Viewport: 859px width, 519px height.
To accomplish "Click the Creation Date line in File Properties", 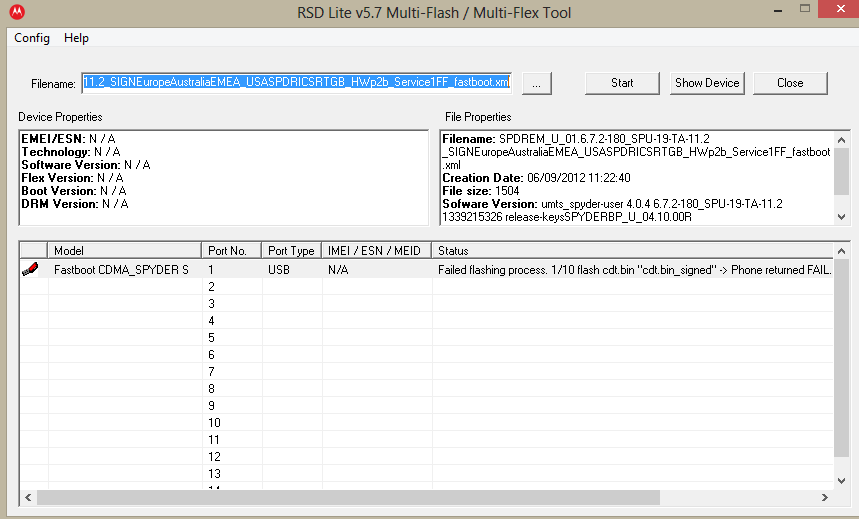I will coord(536,178).
